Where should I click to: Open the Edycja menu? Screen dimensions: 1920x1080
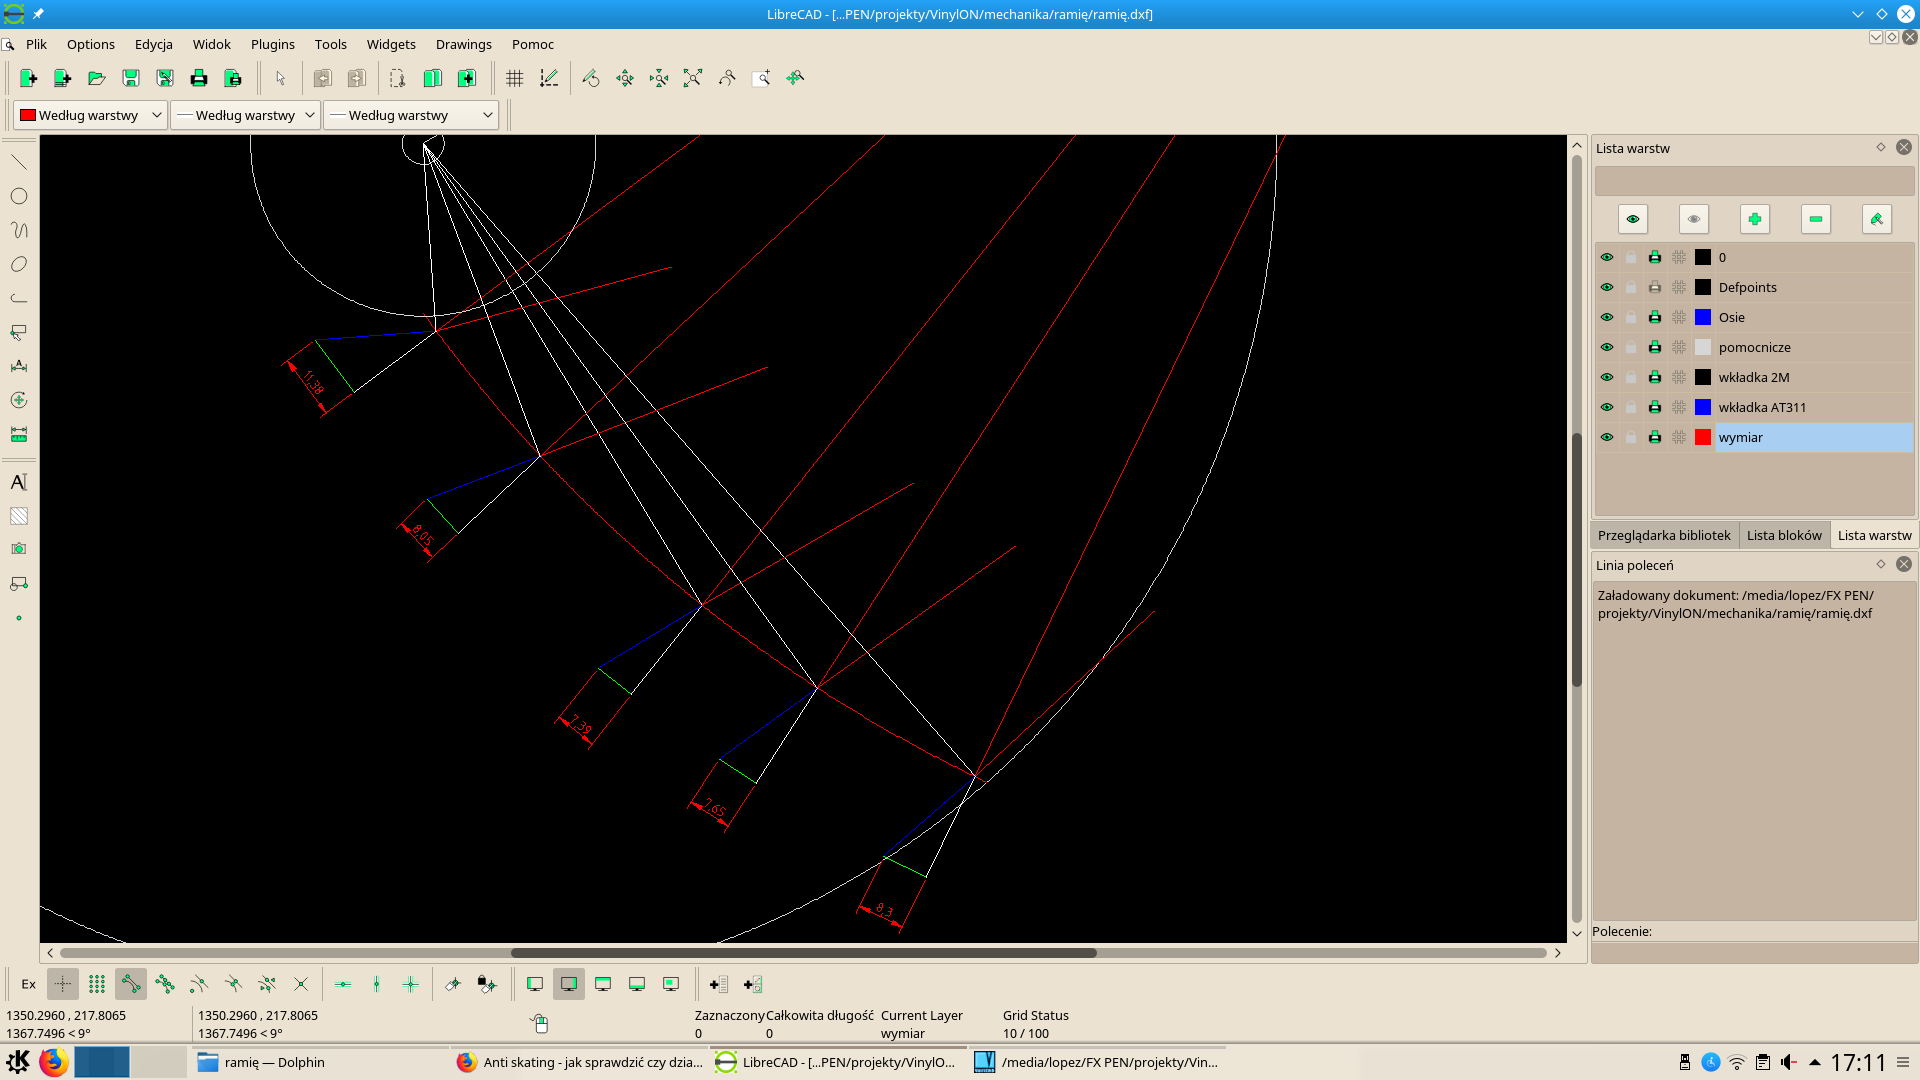point(153,44)
